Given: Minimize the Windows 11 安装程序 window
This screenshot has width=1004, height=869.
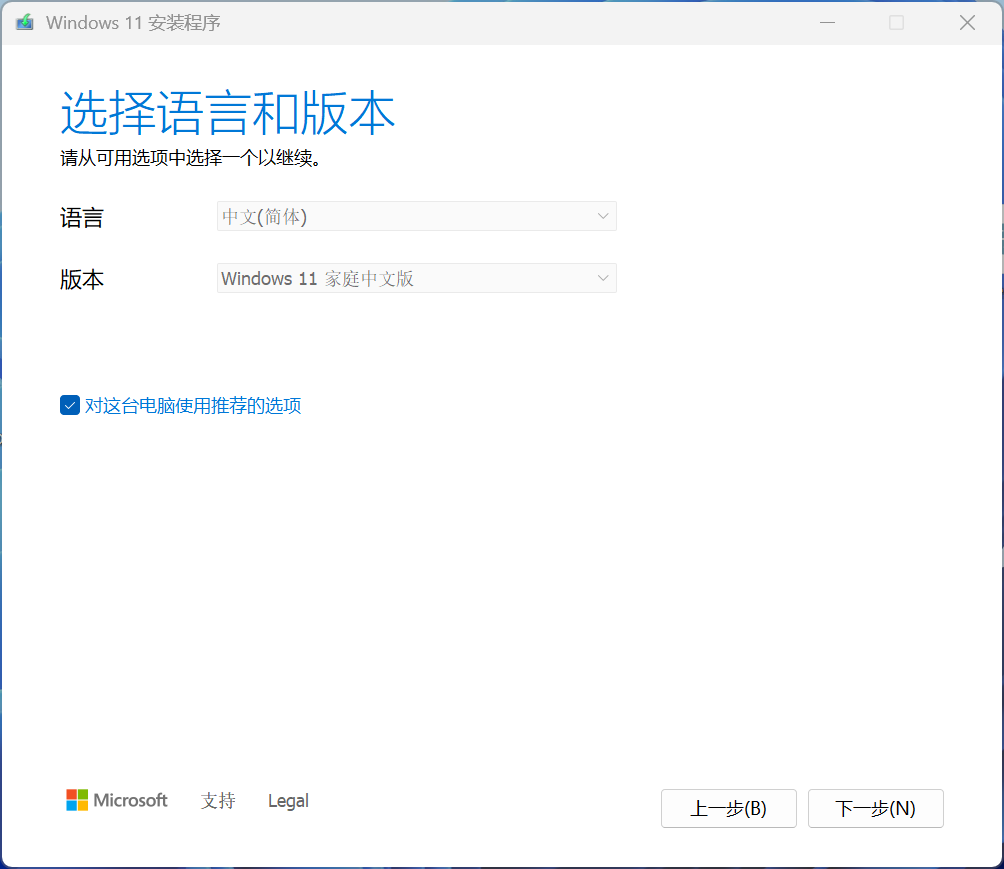Looking at the screenshot, I should pyautogui.click(x=827, y=22).
